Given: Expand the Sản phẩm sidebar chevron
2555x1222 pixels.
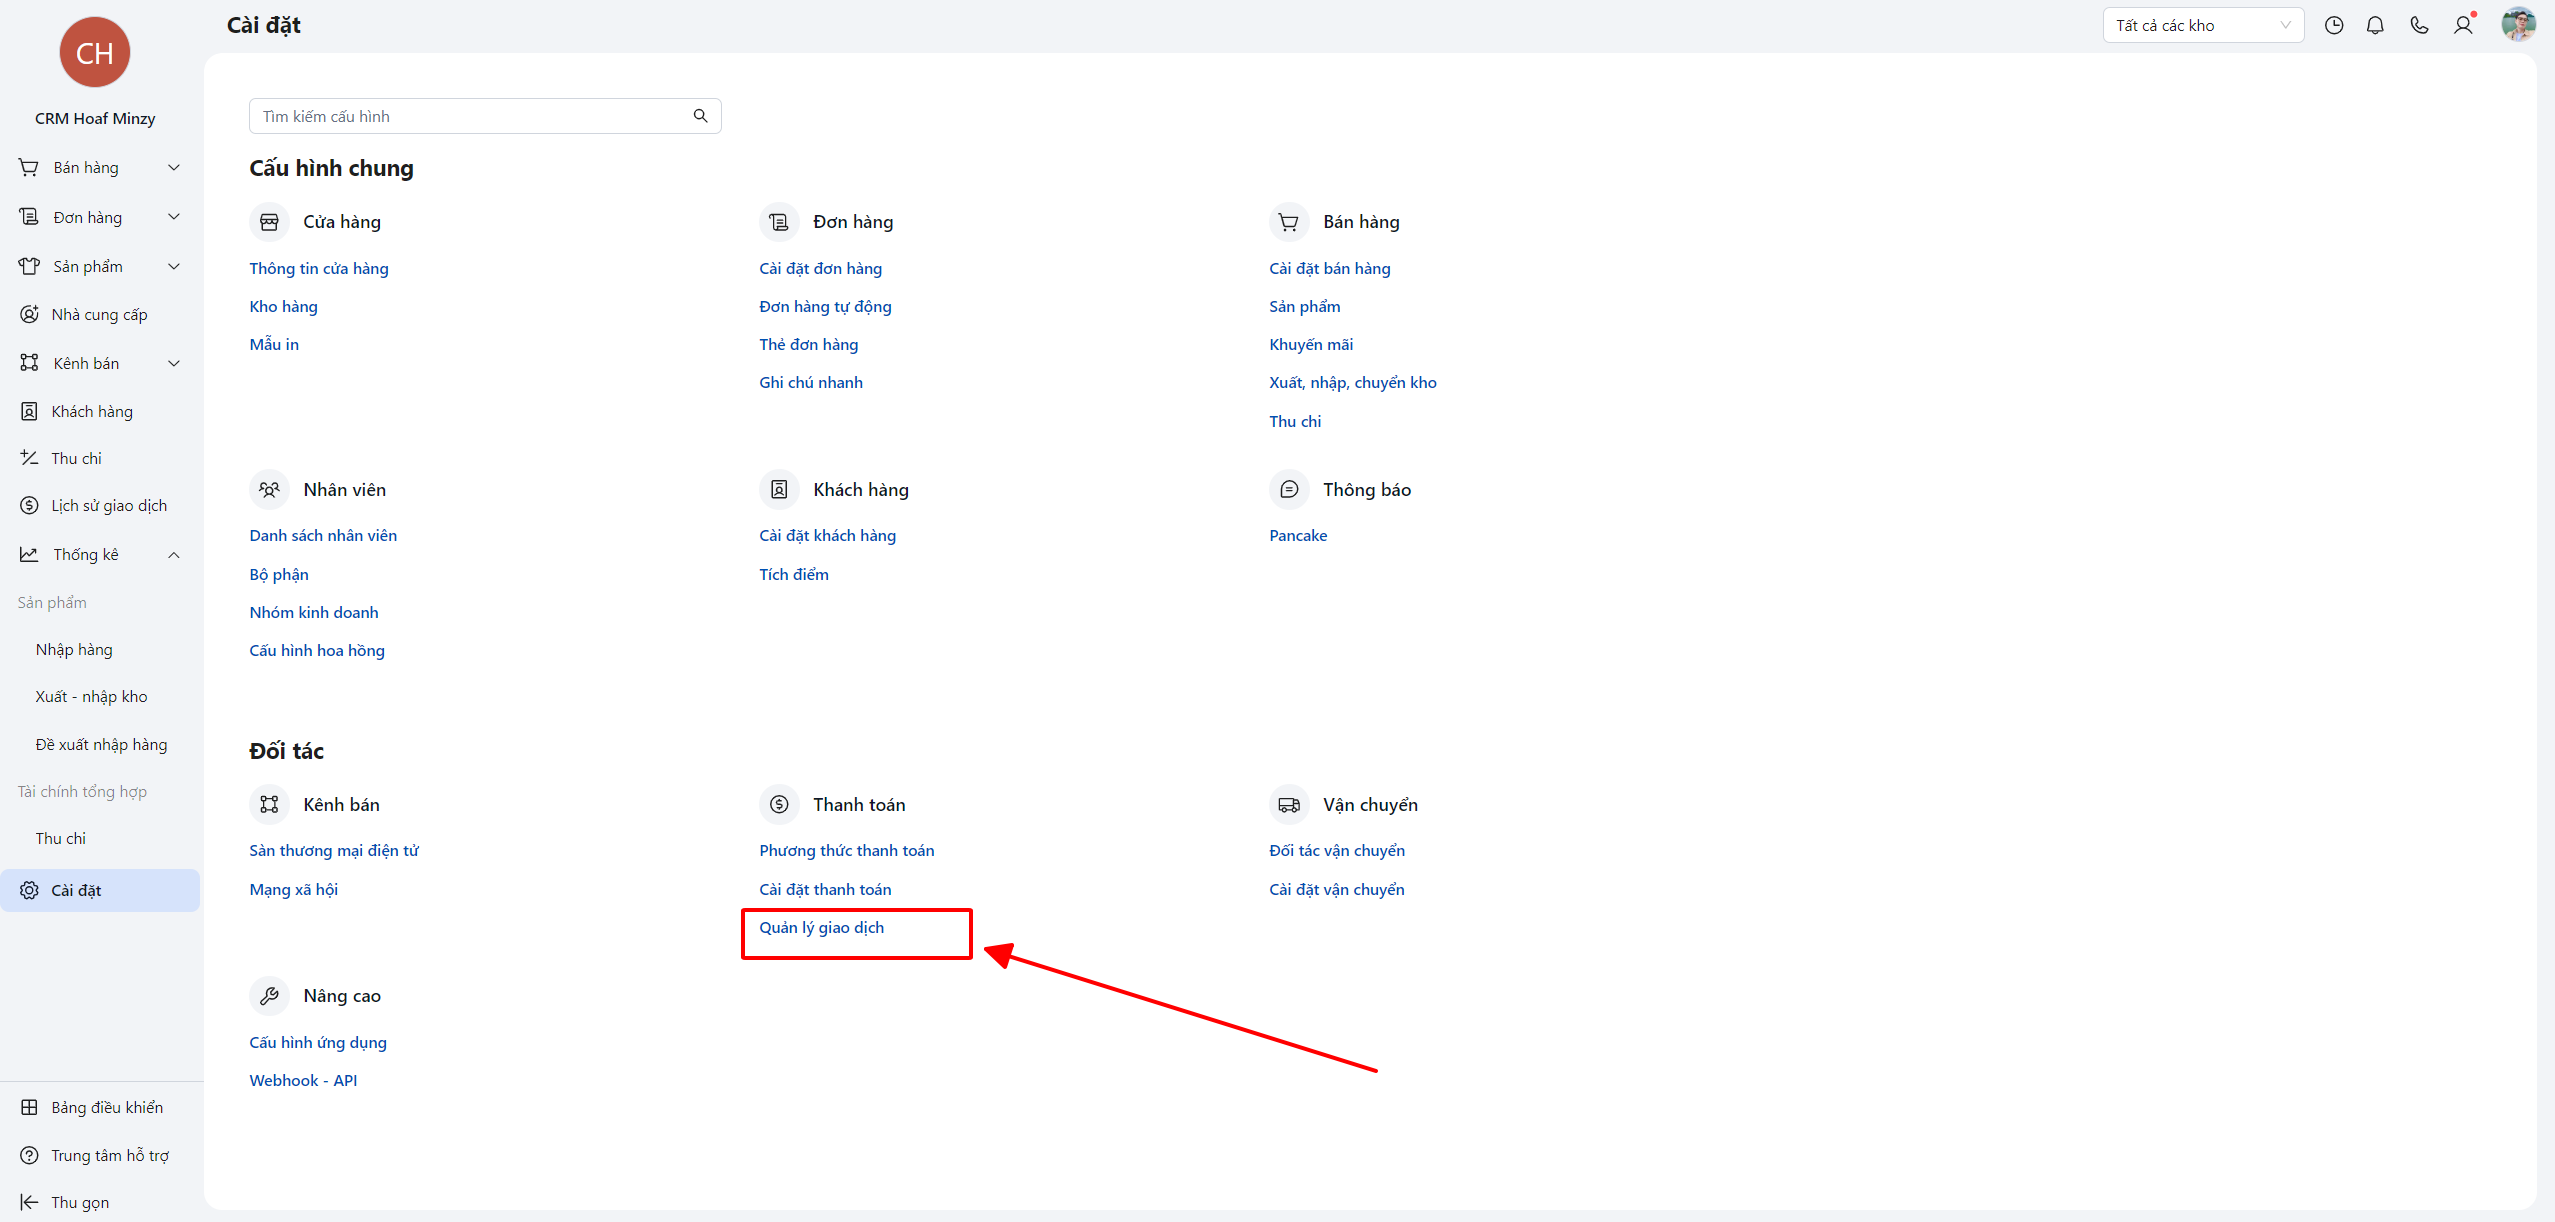Looking at the screenshot, I should click(174, 267).
